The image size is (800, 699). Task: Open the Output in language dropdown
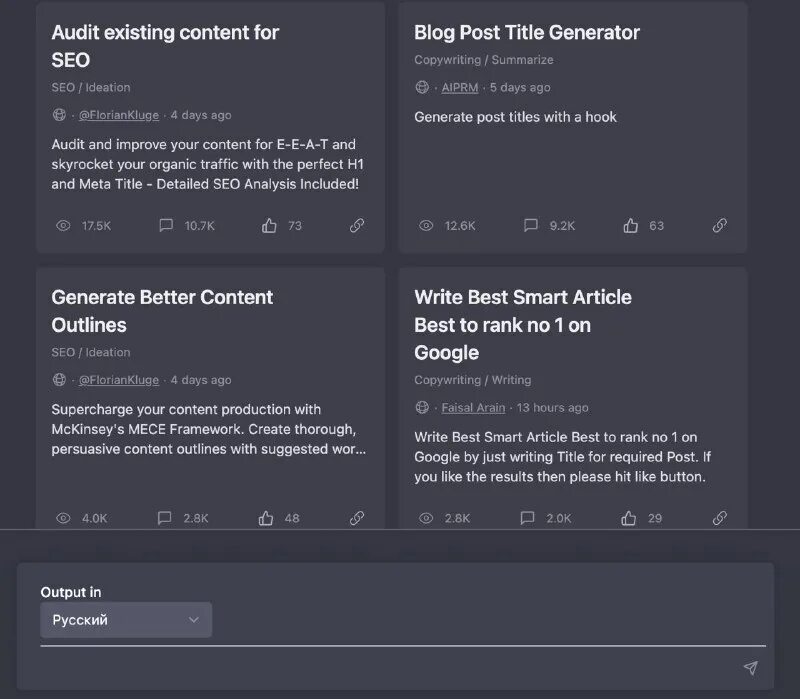tap(126, 620)
